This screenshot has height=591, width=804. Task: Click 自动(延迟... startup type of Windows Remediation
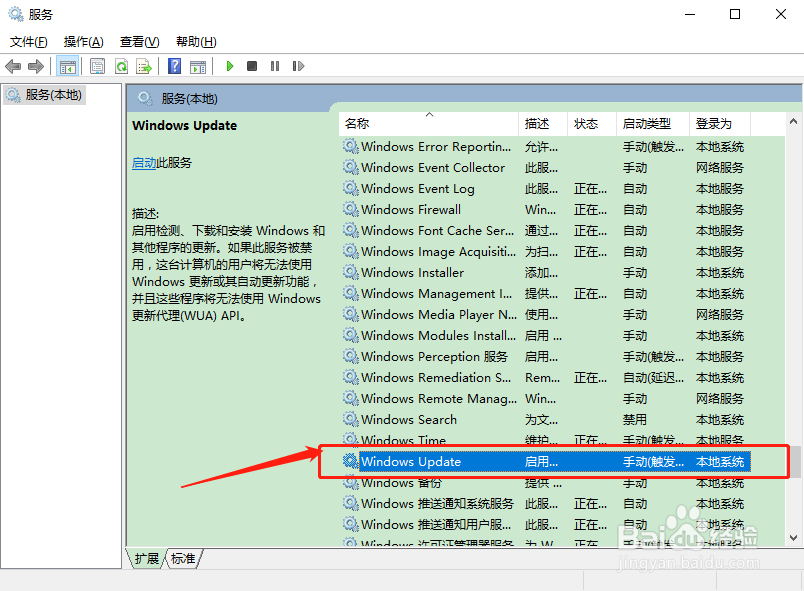click(653, 378)
